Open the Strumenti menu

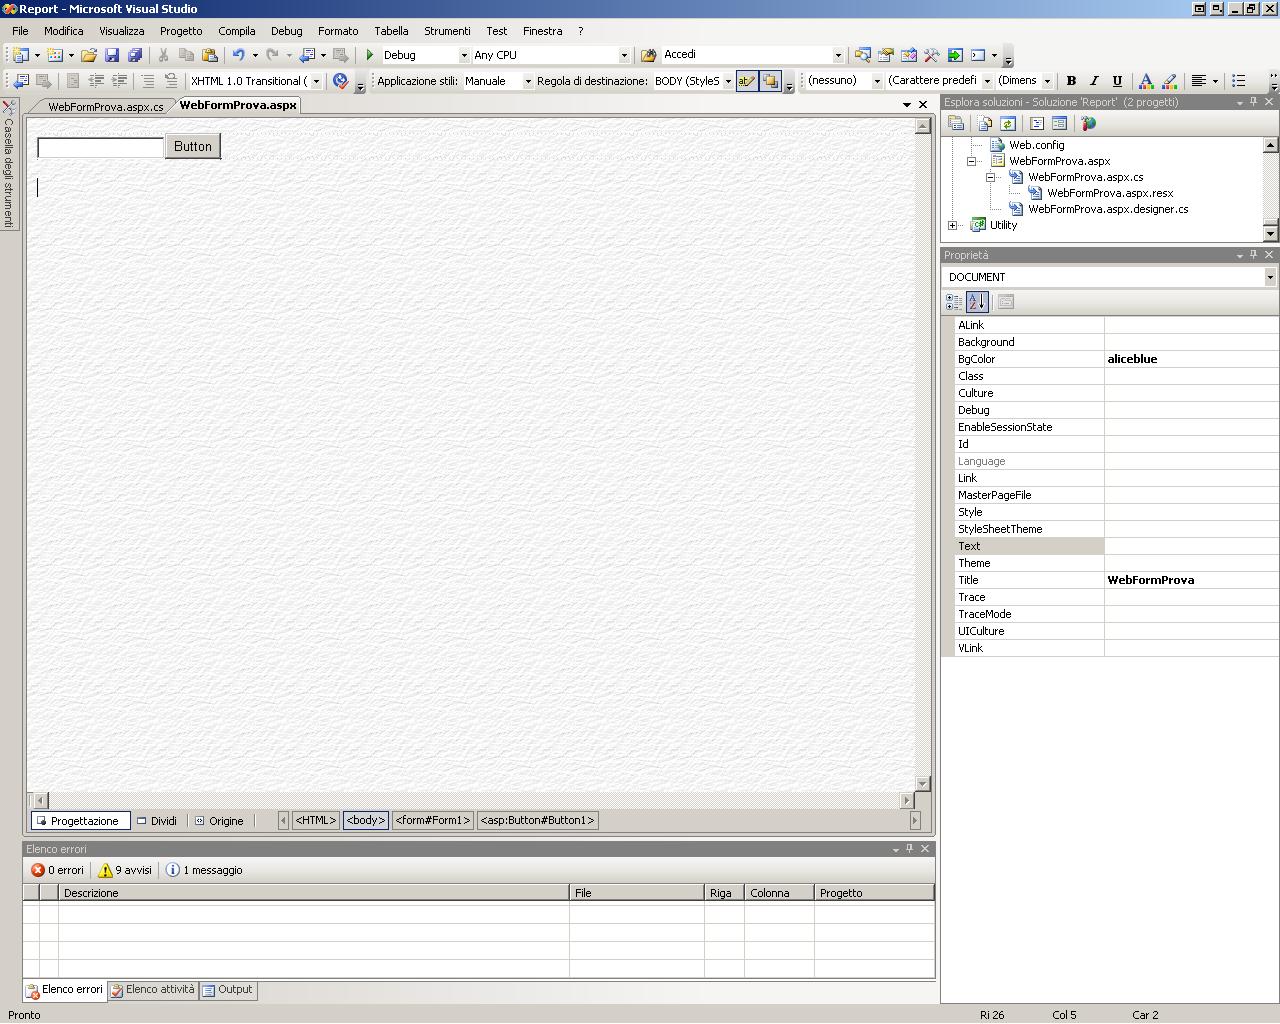(447, 31)
